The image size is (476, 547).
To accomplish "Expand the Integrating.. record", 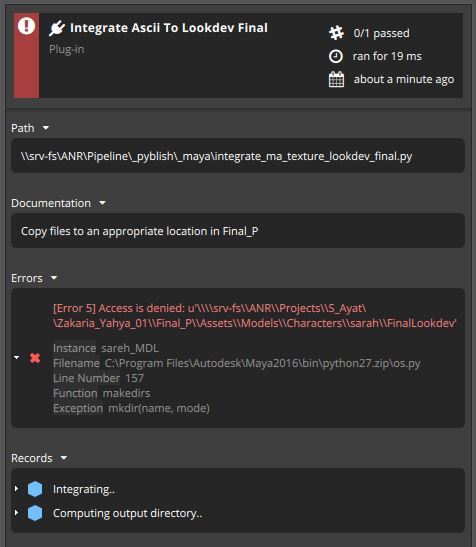I will point(16,489).
